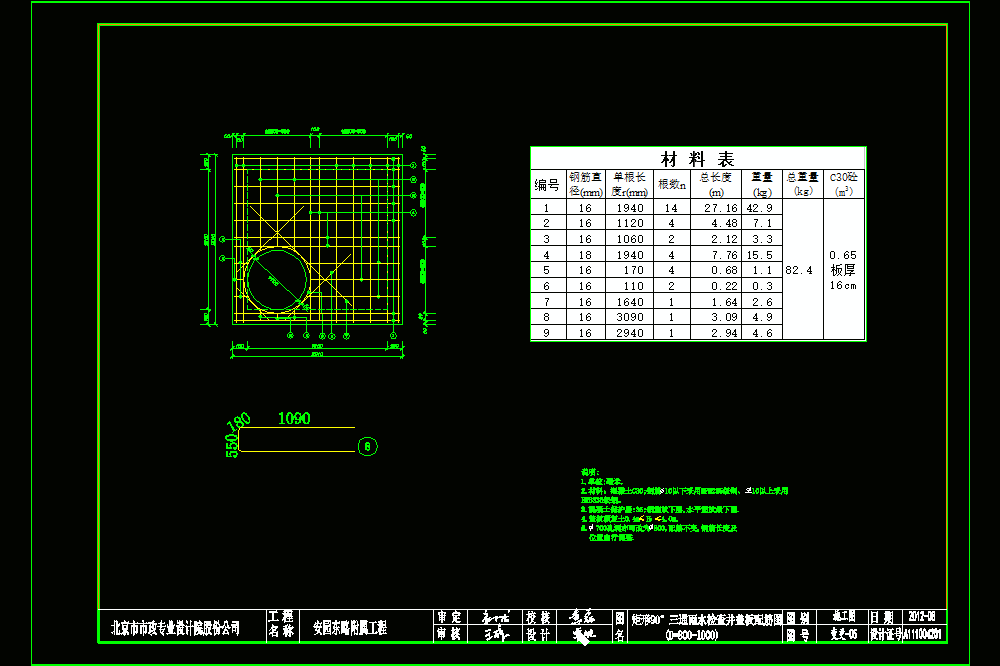Click the 单根长度 column header
This screenshot has height=666, width=1000.
tap(629, 184)
